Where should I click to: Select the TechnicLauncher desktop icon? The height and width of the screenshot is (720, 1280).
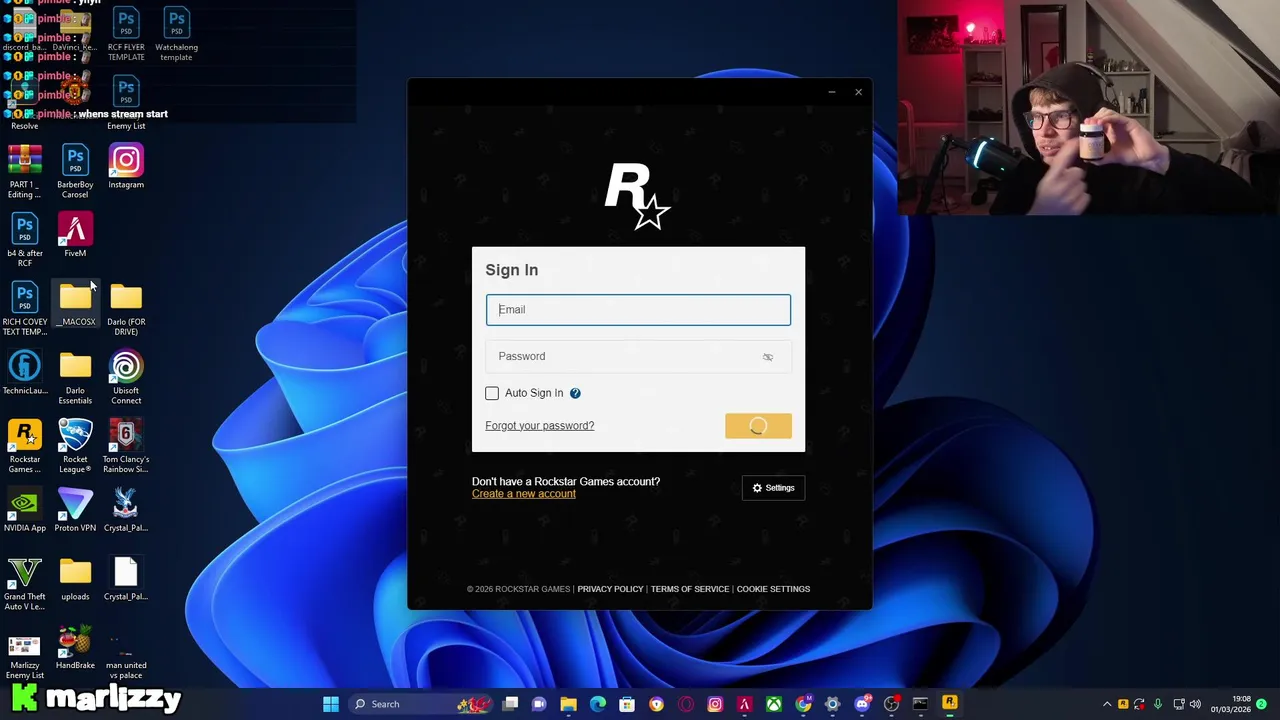(25, 373)
